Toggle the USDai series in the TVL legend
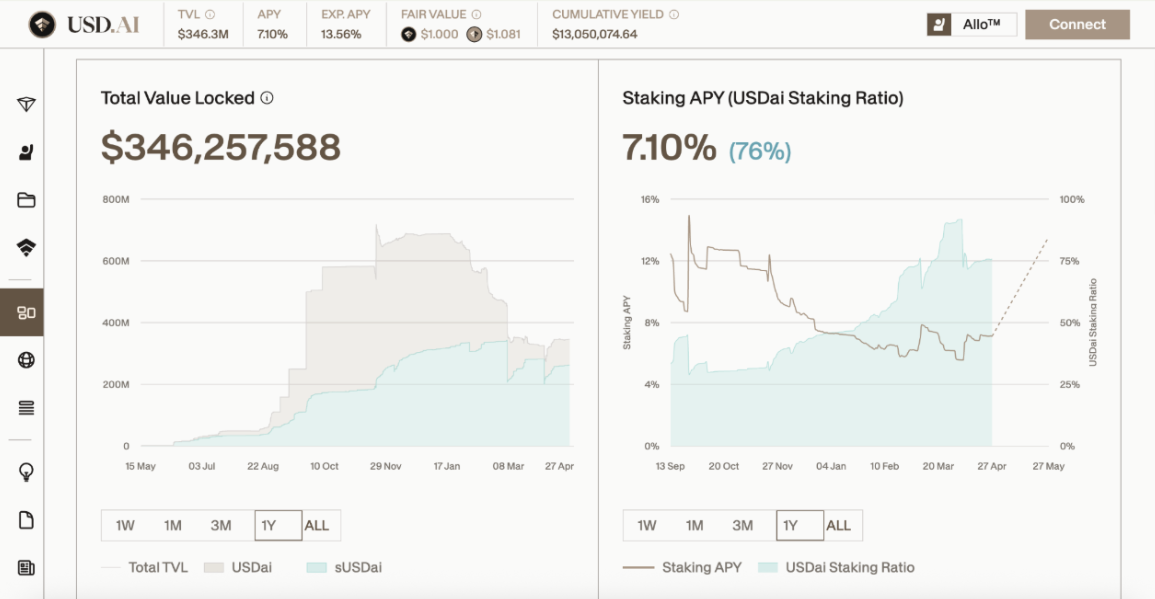Screen dimensions: 1155x599 coord(238,567)
